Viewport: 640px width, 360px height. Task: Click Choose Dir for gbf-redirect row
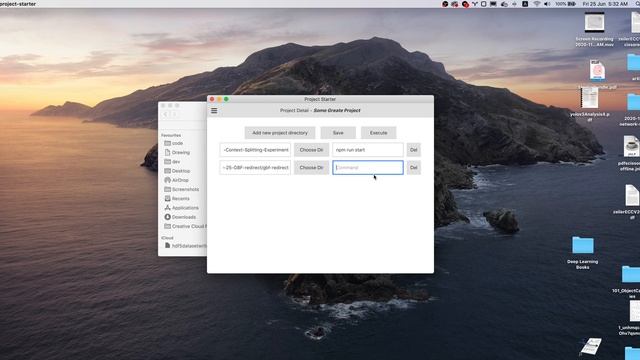311,167
